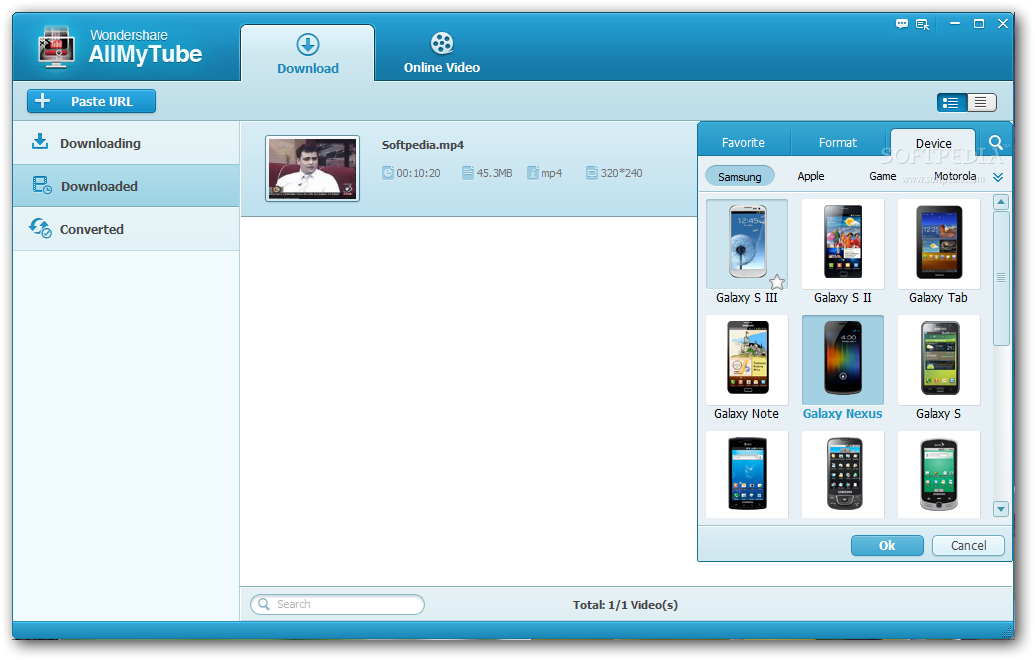Focus the Search input field
Viewport: 1035px width, 660px height.
tap(337, 604)
